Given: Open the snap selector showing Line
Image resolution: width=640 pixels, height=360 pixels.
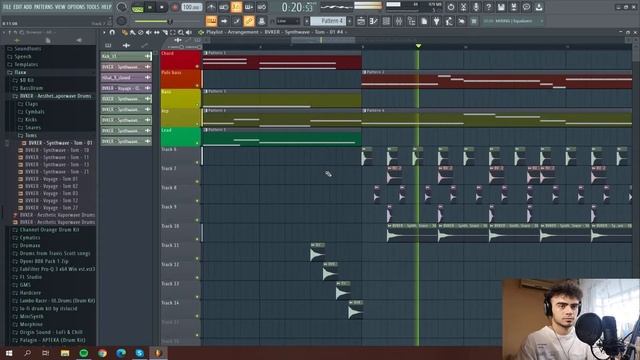Looking at the screenshot, I should click(287, 21).
